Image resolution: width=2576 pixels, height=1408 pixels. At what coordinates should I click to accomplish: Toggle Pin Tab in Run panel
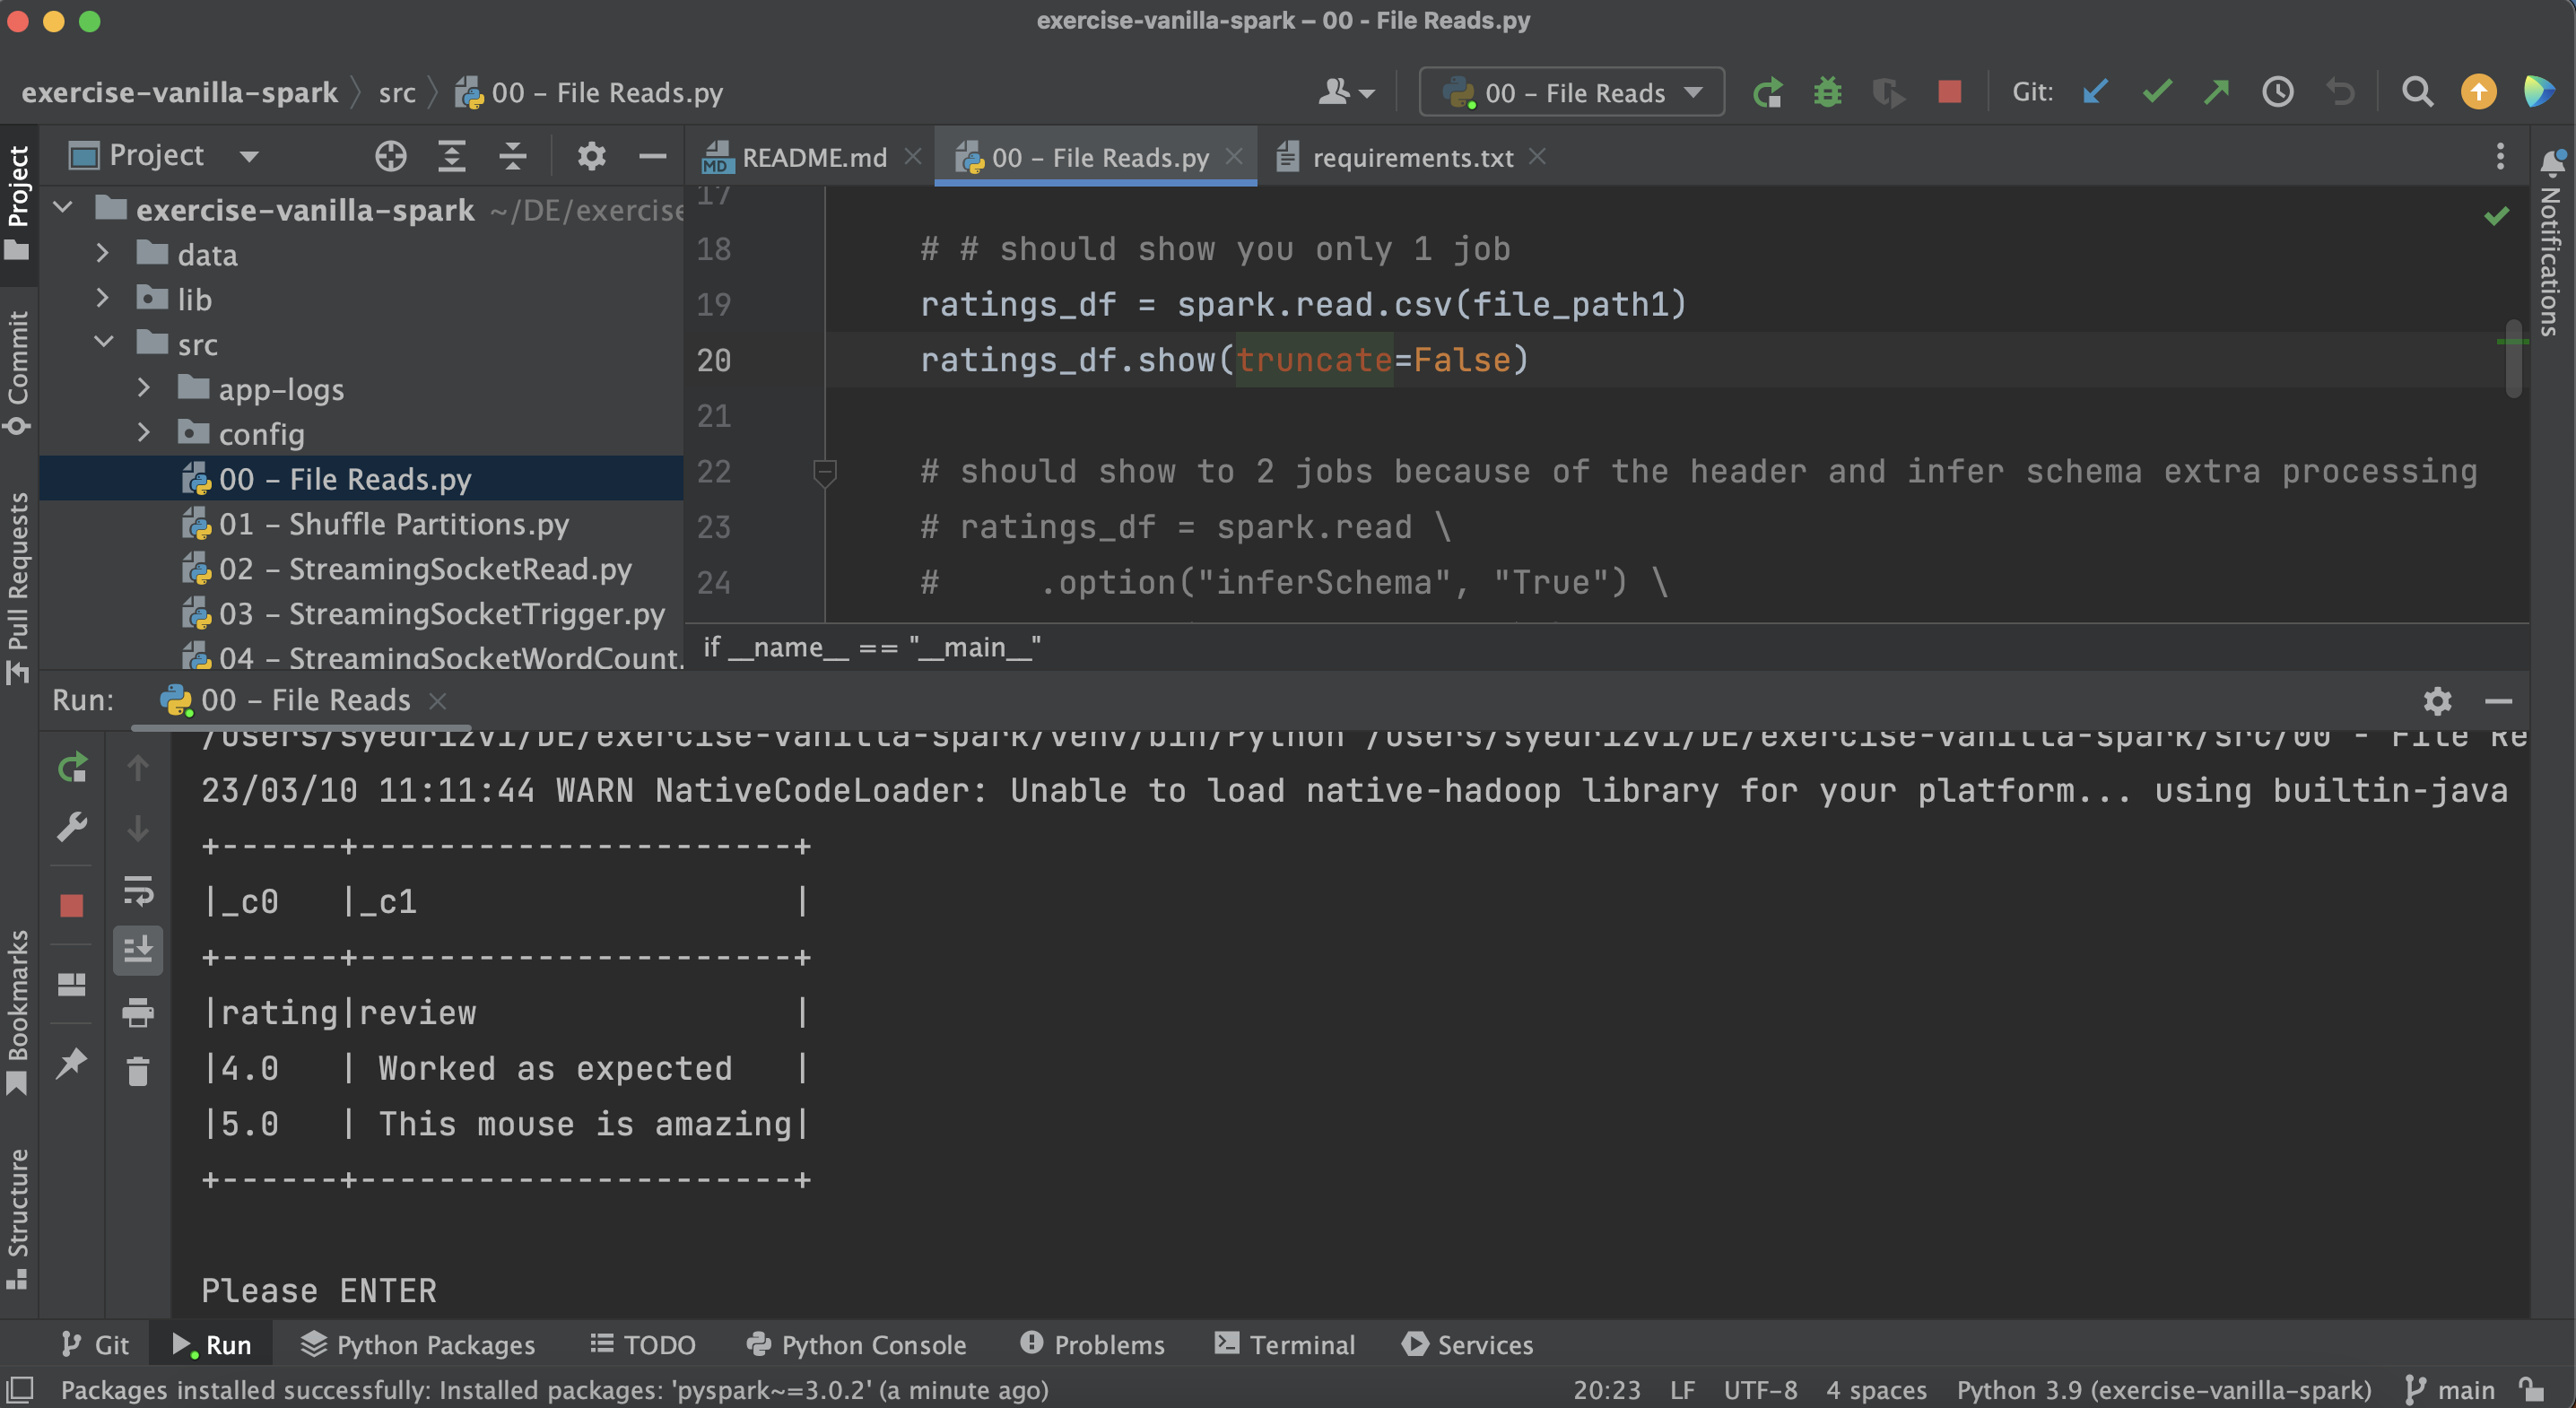click(72, 1063)
